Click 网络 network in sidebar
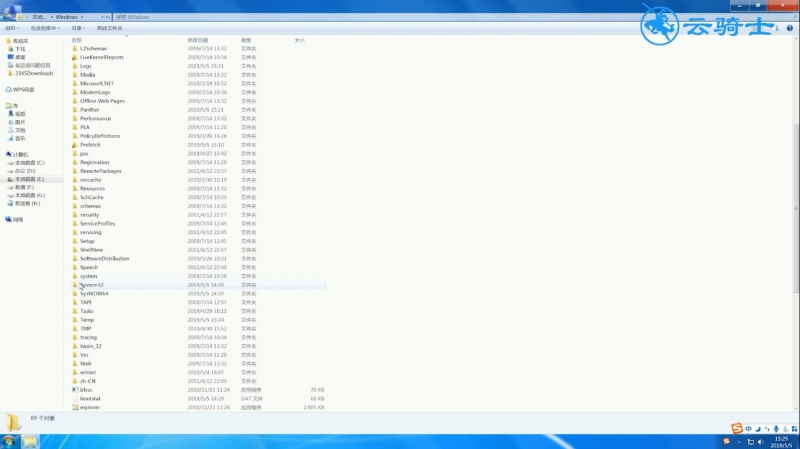The width and height of the screenshot is (800, 449). (x=14, y=219)
